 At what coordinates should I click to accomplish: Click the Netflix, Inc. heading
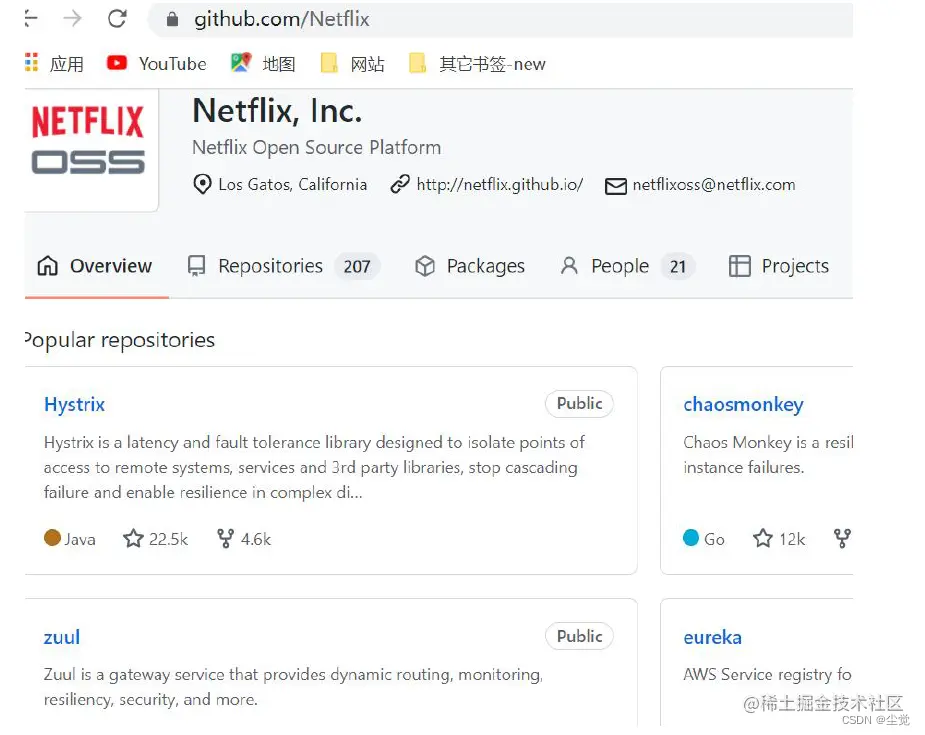coord(277,111)
